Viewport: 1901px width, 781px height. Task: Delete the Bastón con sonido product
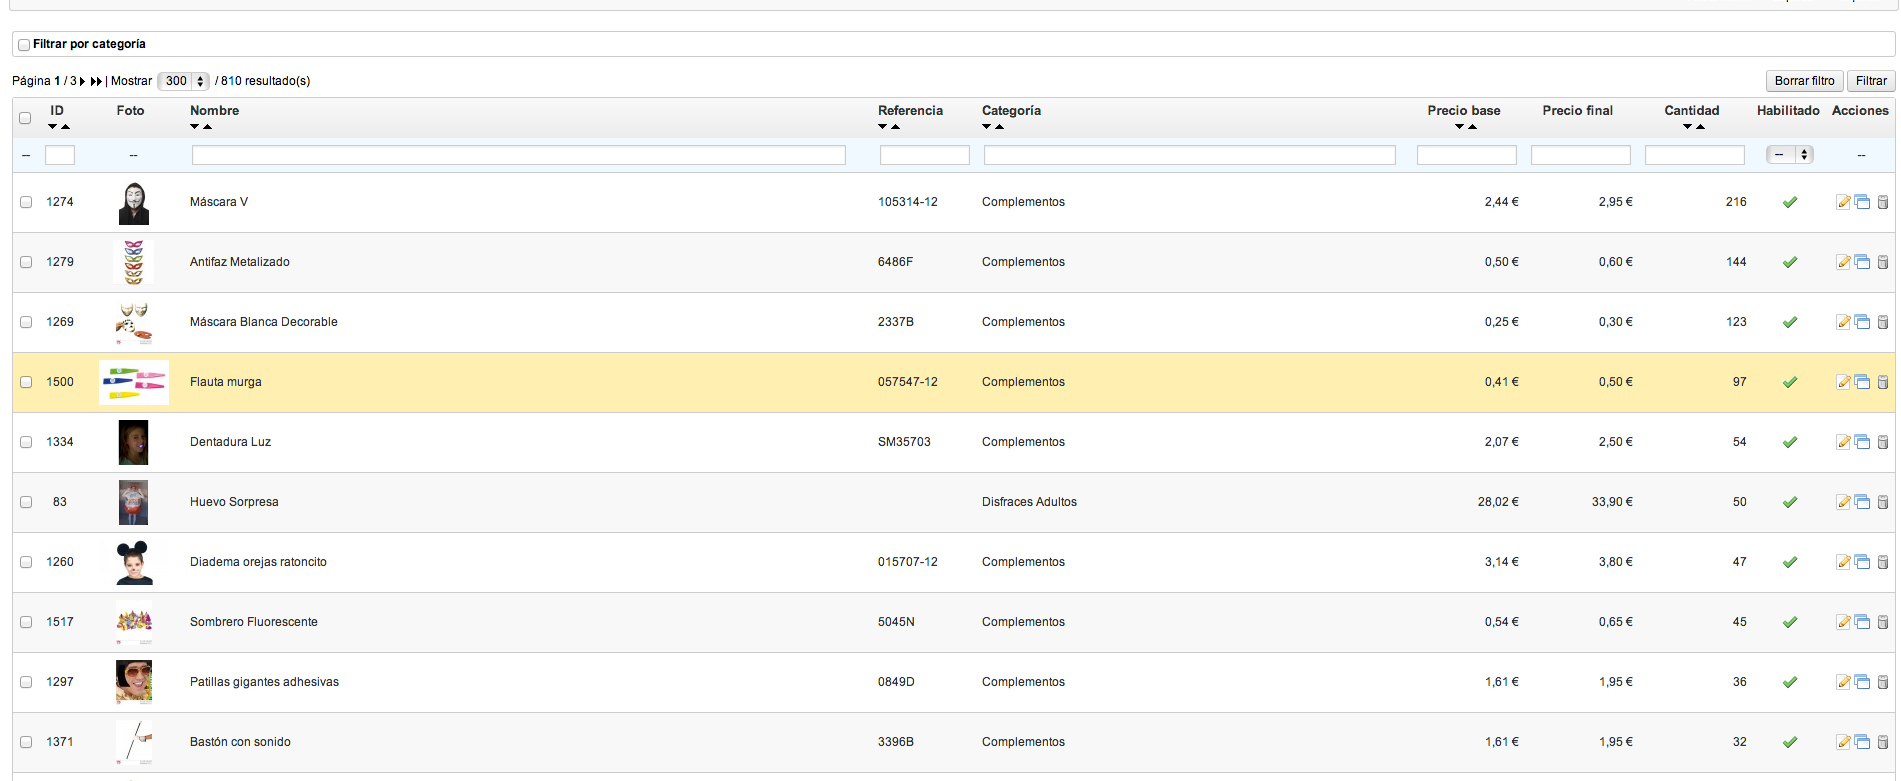tap(1882, 742)
